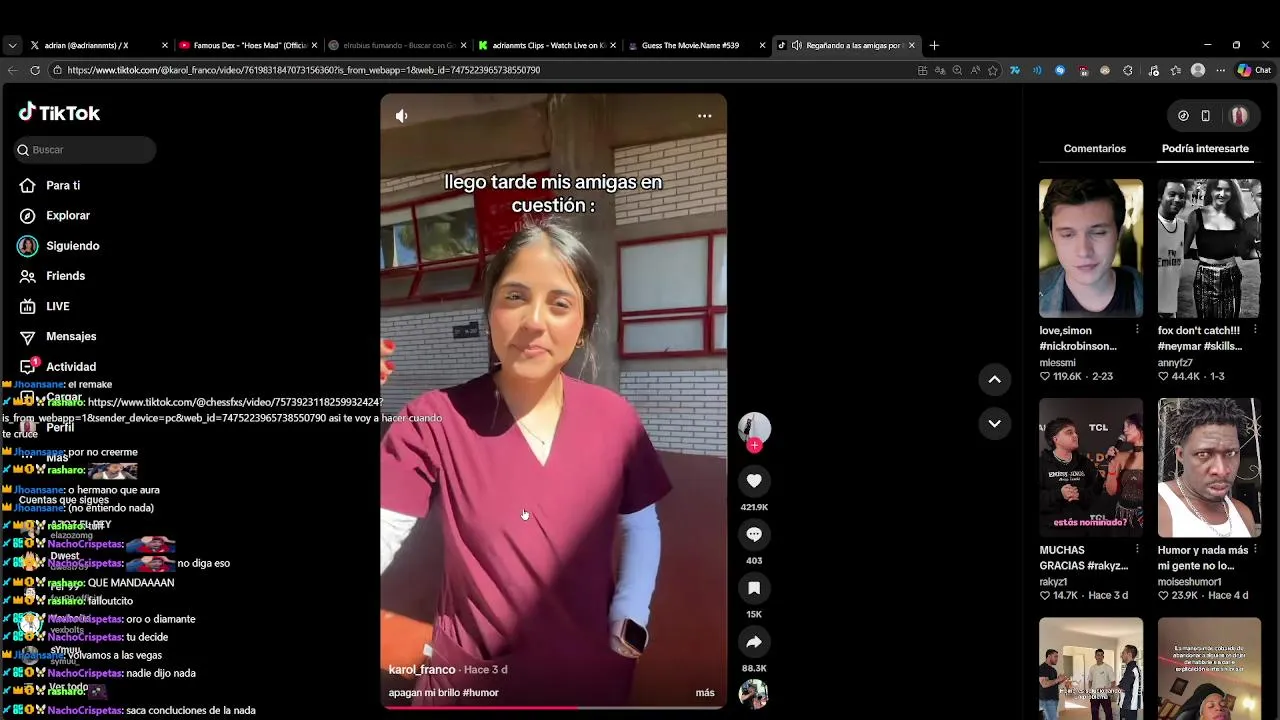Open the rakyz1 creator link
Image resolution: width=1280 pixels, height=720 pixels.
[1053, 582]
